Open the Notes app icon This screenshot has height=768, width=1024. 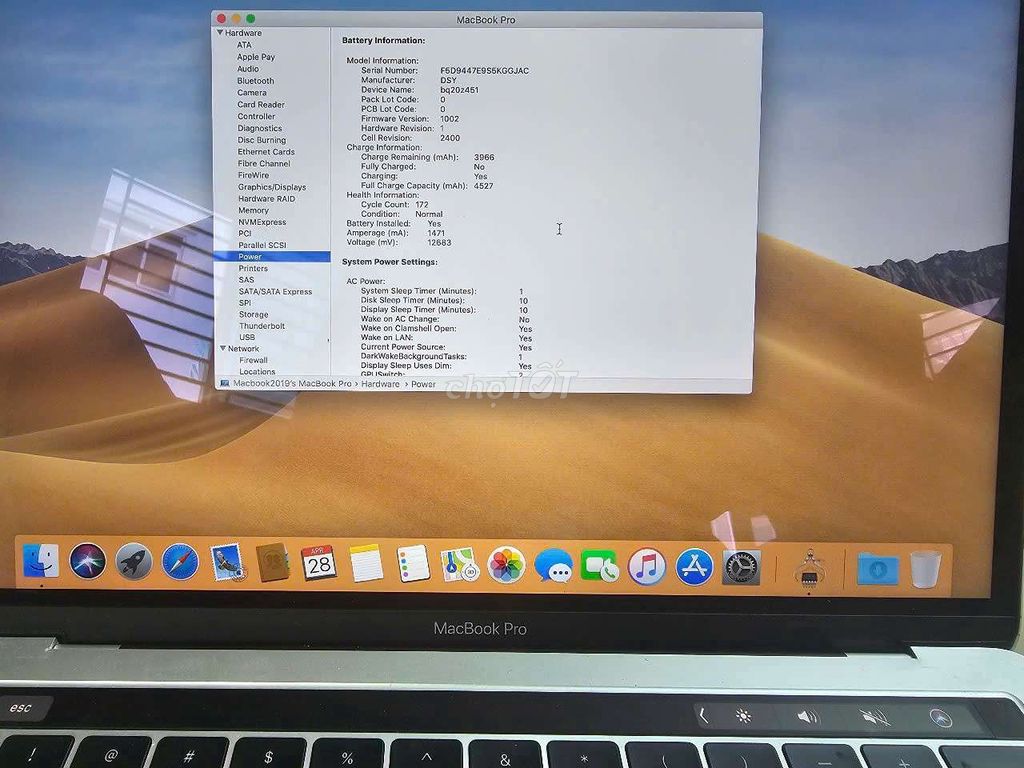(x=366, y=563)
